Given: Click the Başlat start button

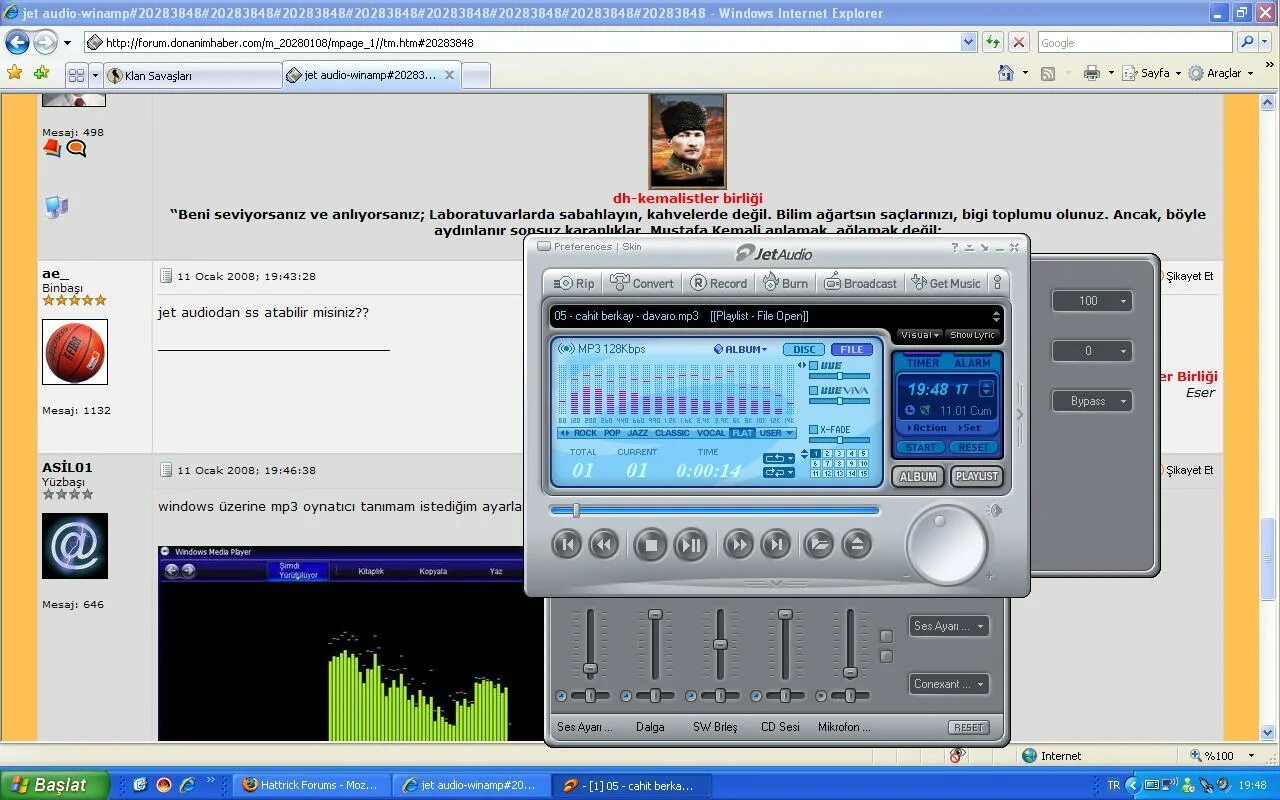Looking at the screenshot, I should [x=55, y=785].
